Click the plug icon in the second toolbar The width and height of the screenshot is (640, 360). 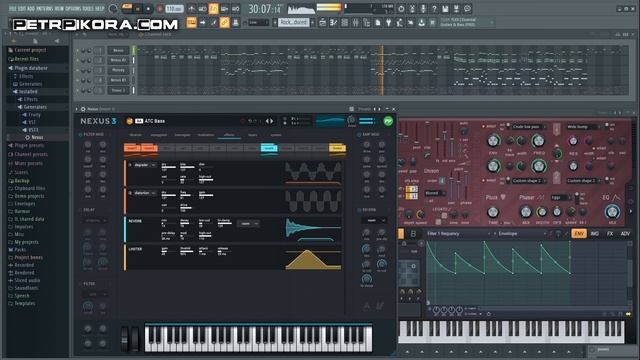tap(389, 23)
